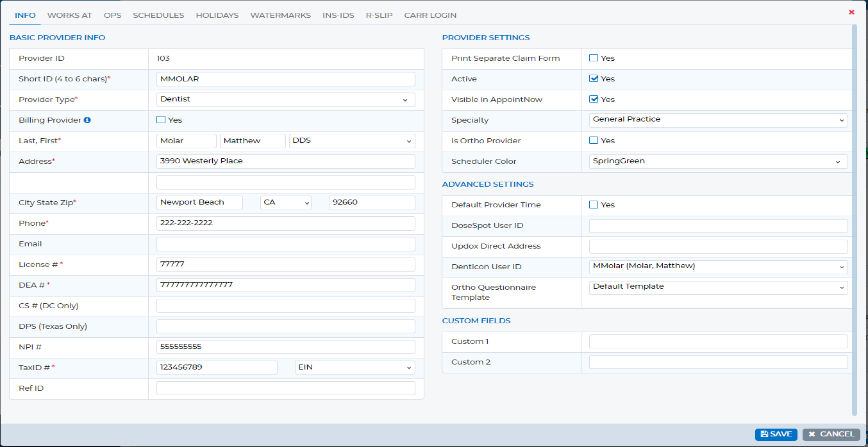
Task: Click the DEA # field
Action: (286, 285)
